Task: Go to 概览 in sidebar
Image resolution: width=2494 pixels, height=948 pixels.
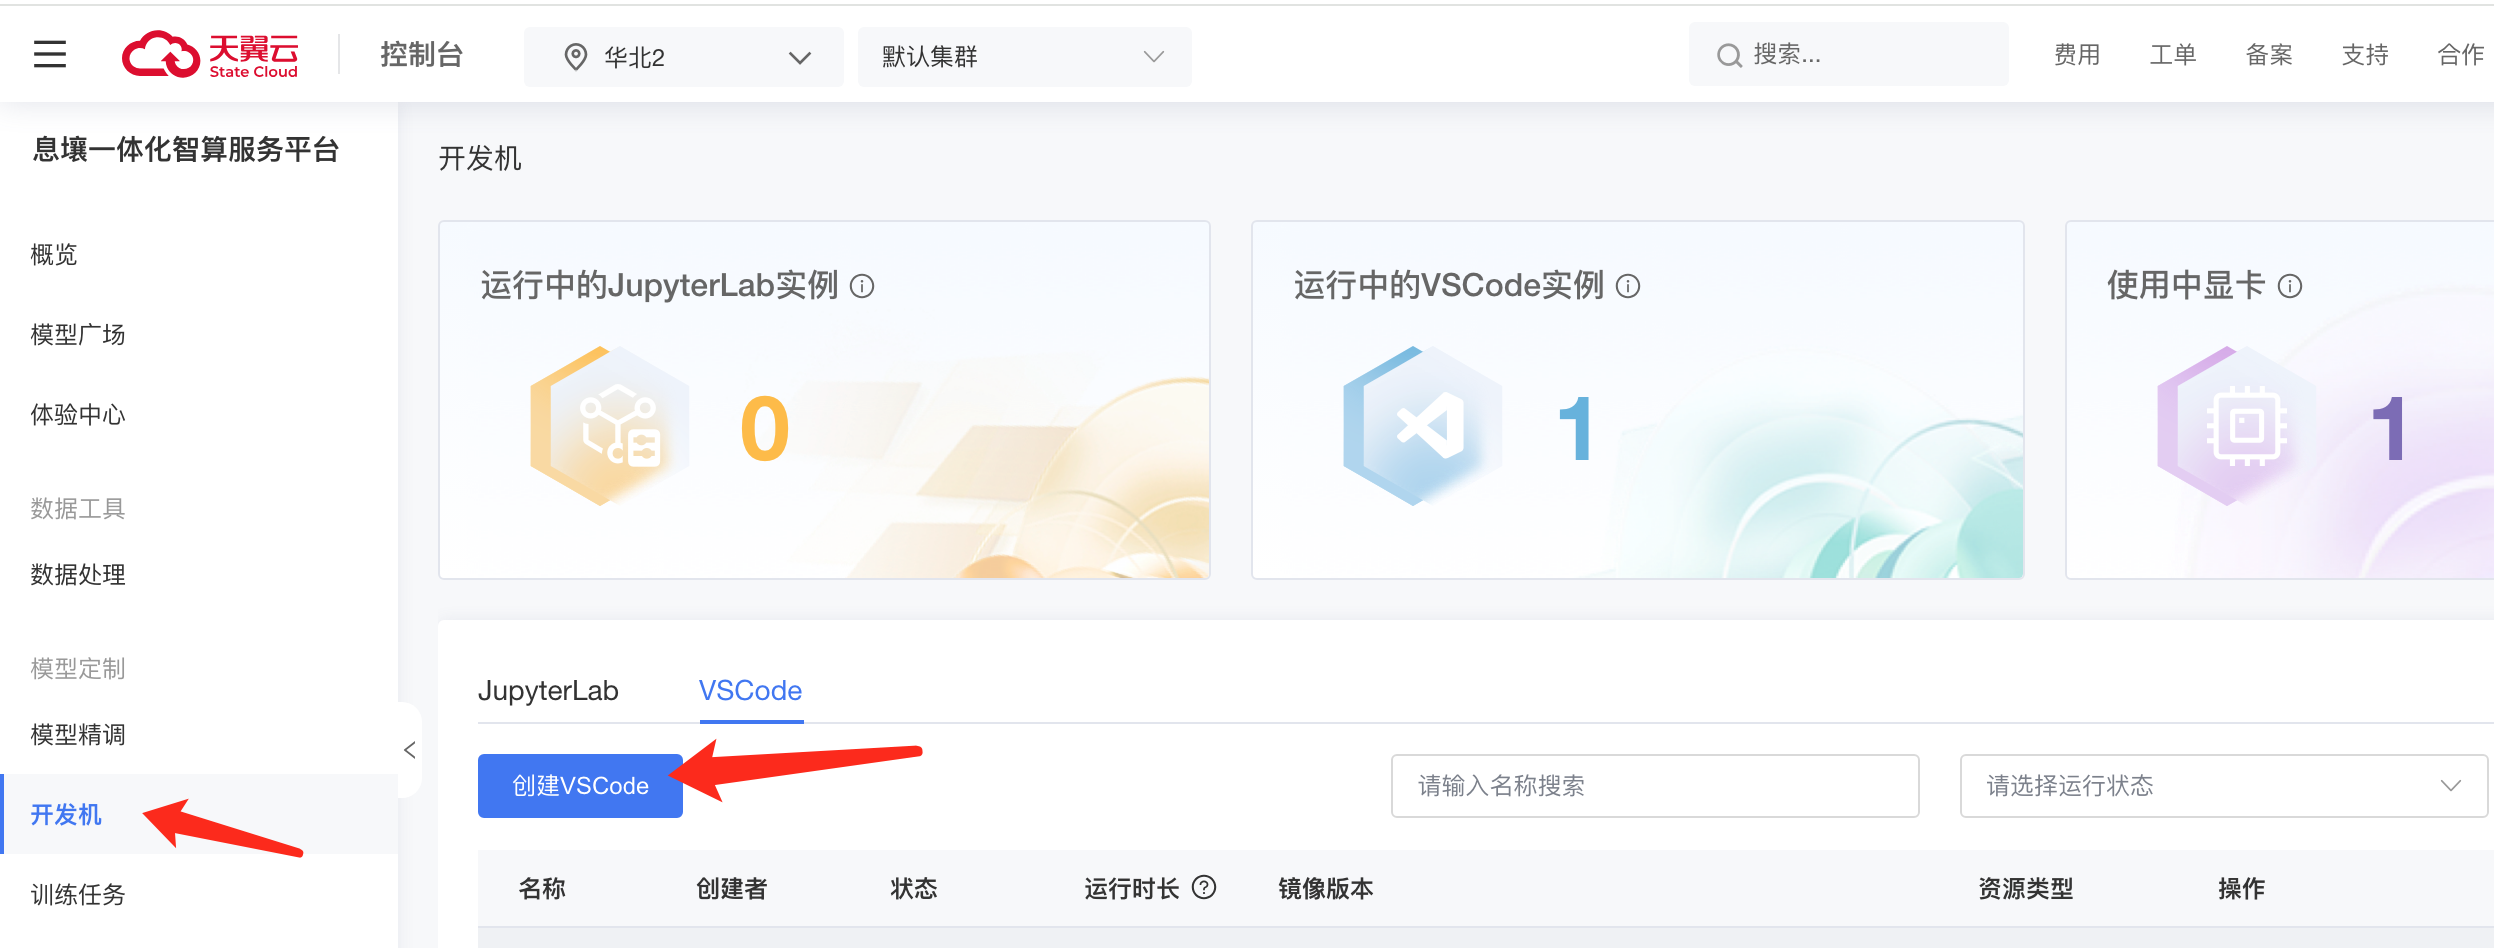Action: [54, 255]
